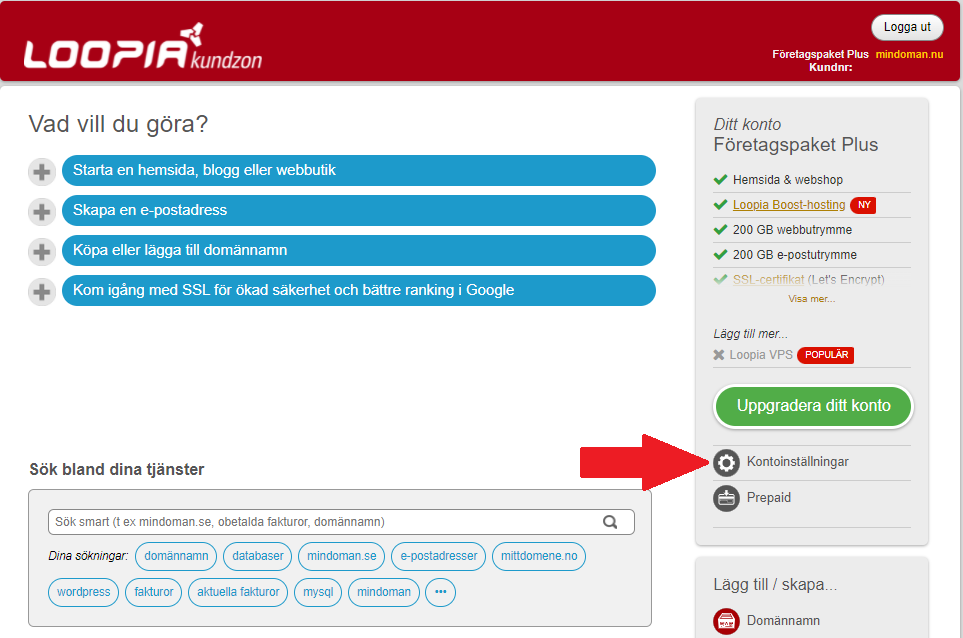Select the domännamn search tag
Image resolution: width=963 pixels, height=638 pixels.
point(176,556)
